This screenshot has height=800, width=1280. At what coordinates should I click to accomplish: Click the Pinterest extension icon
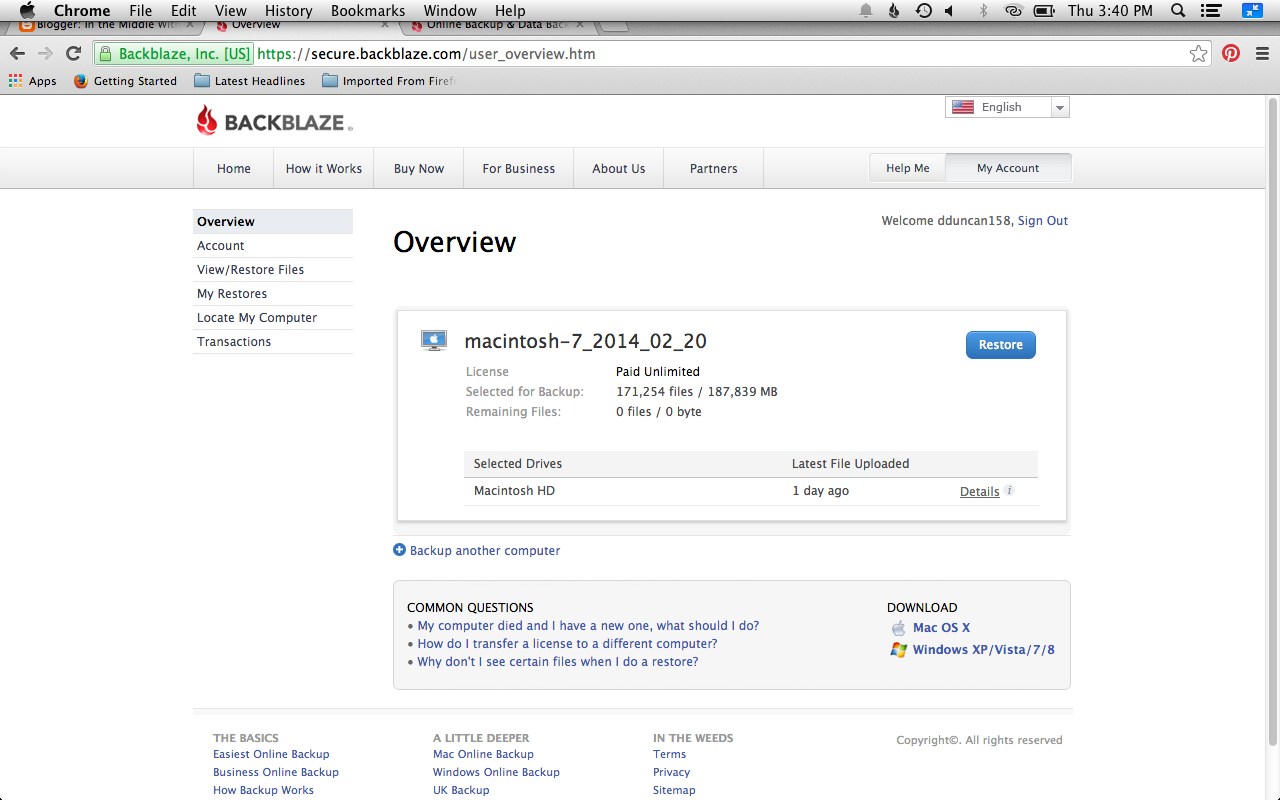click(x=1231, y=54)
